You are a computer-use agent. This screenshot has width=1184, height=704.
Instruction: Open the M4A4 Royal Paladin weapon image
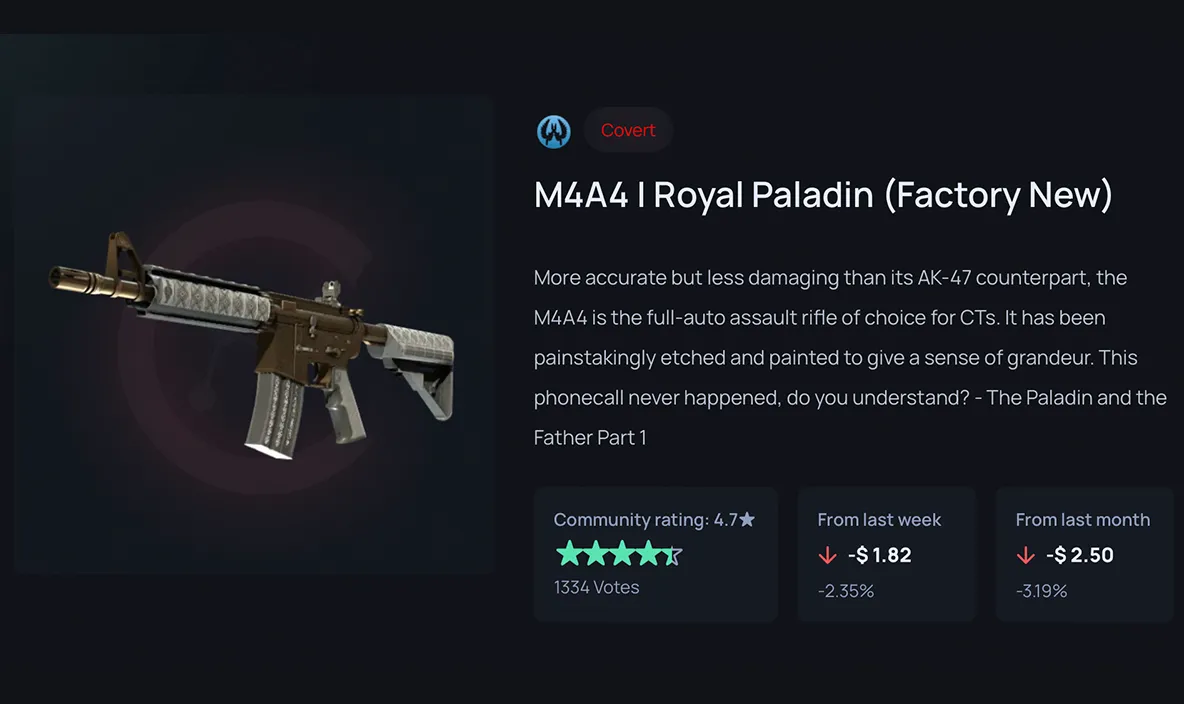pos(254,334)
